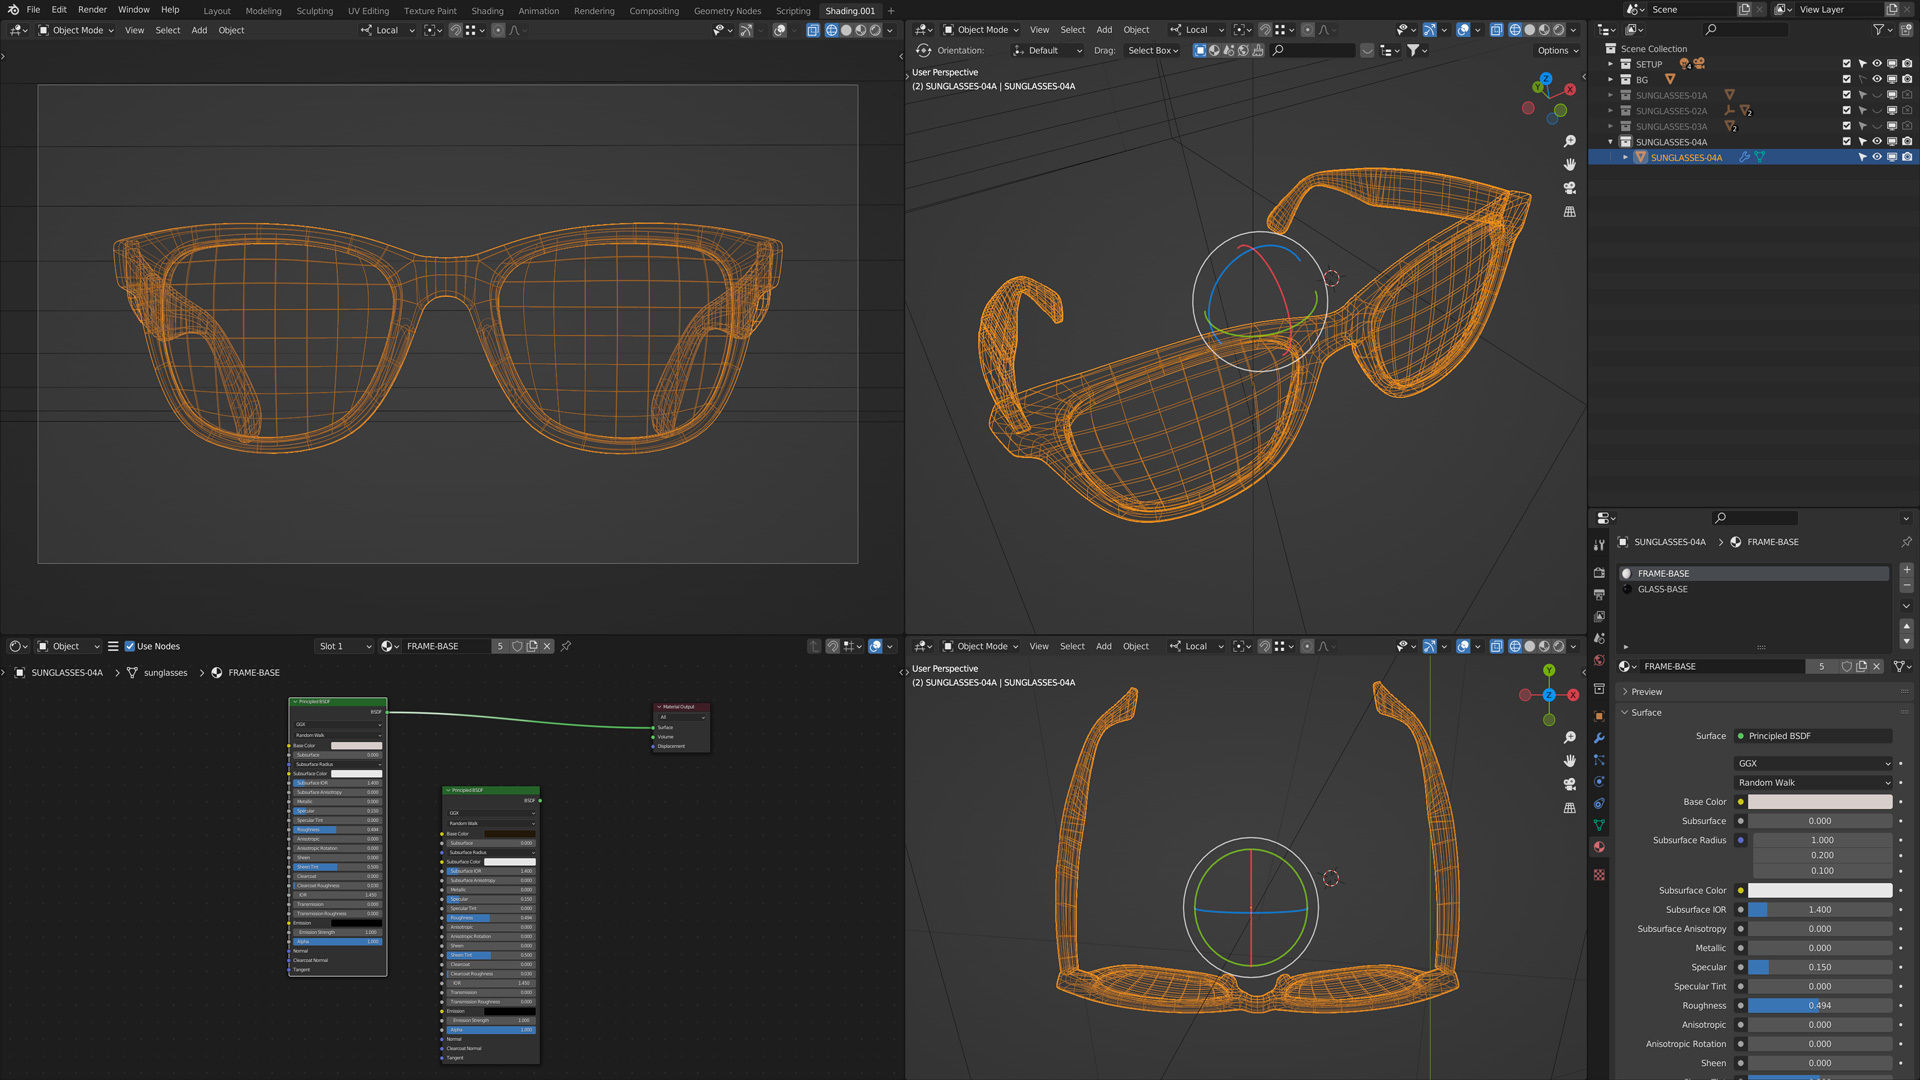This screenshot has height=1080, width=1920.
Task: Switch to Modeling workspace tab
Action: click(x=263, y=11)
